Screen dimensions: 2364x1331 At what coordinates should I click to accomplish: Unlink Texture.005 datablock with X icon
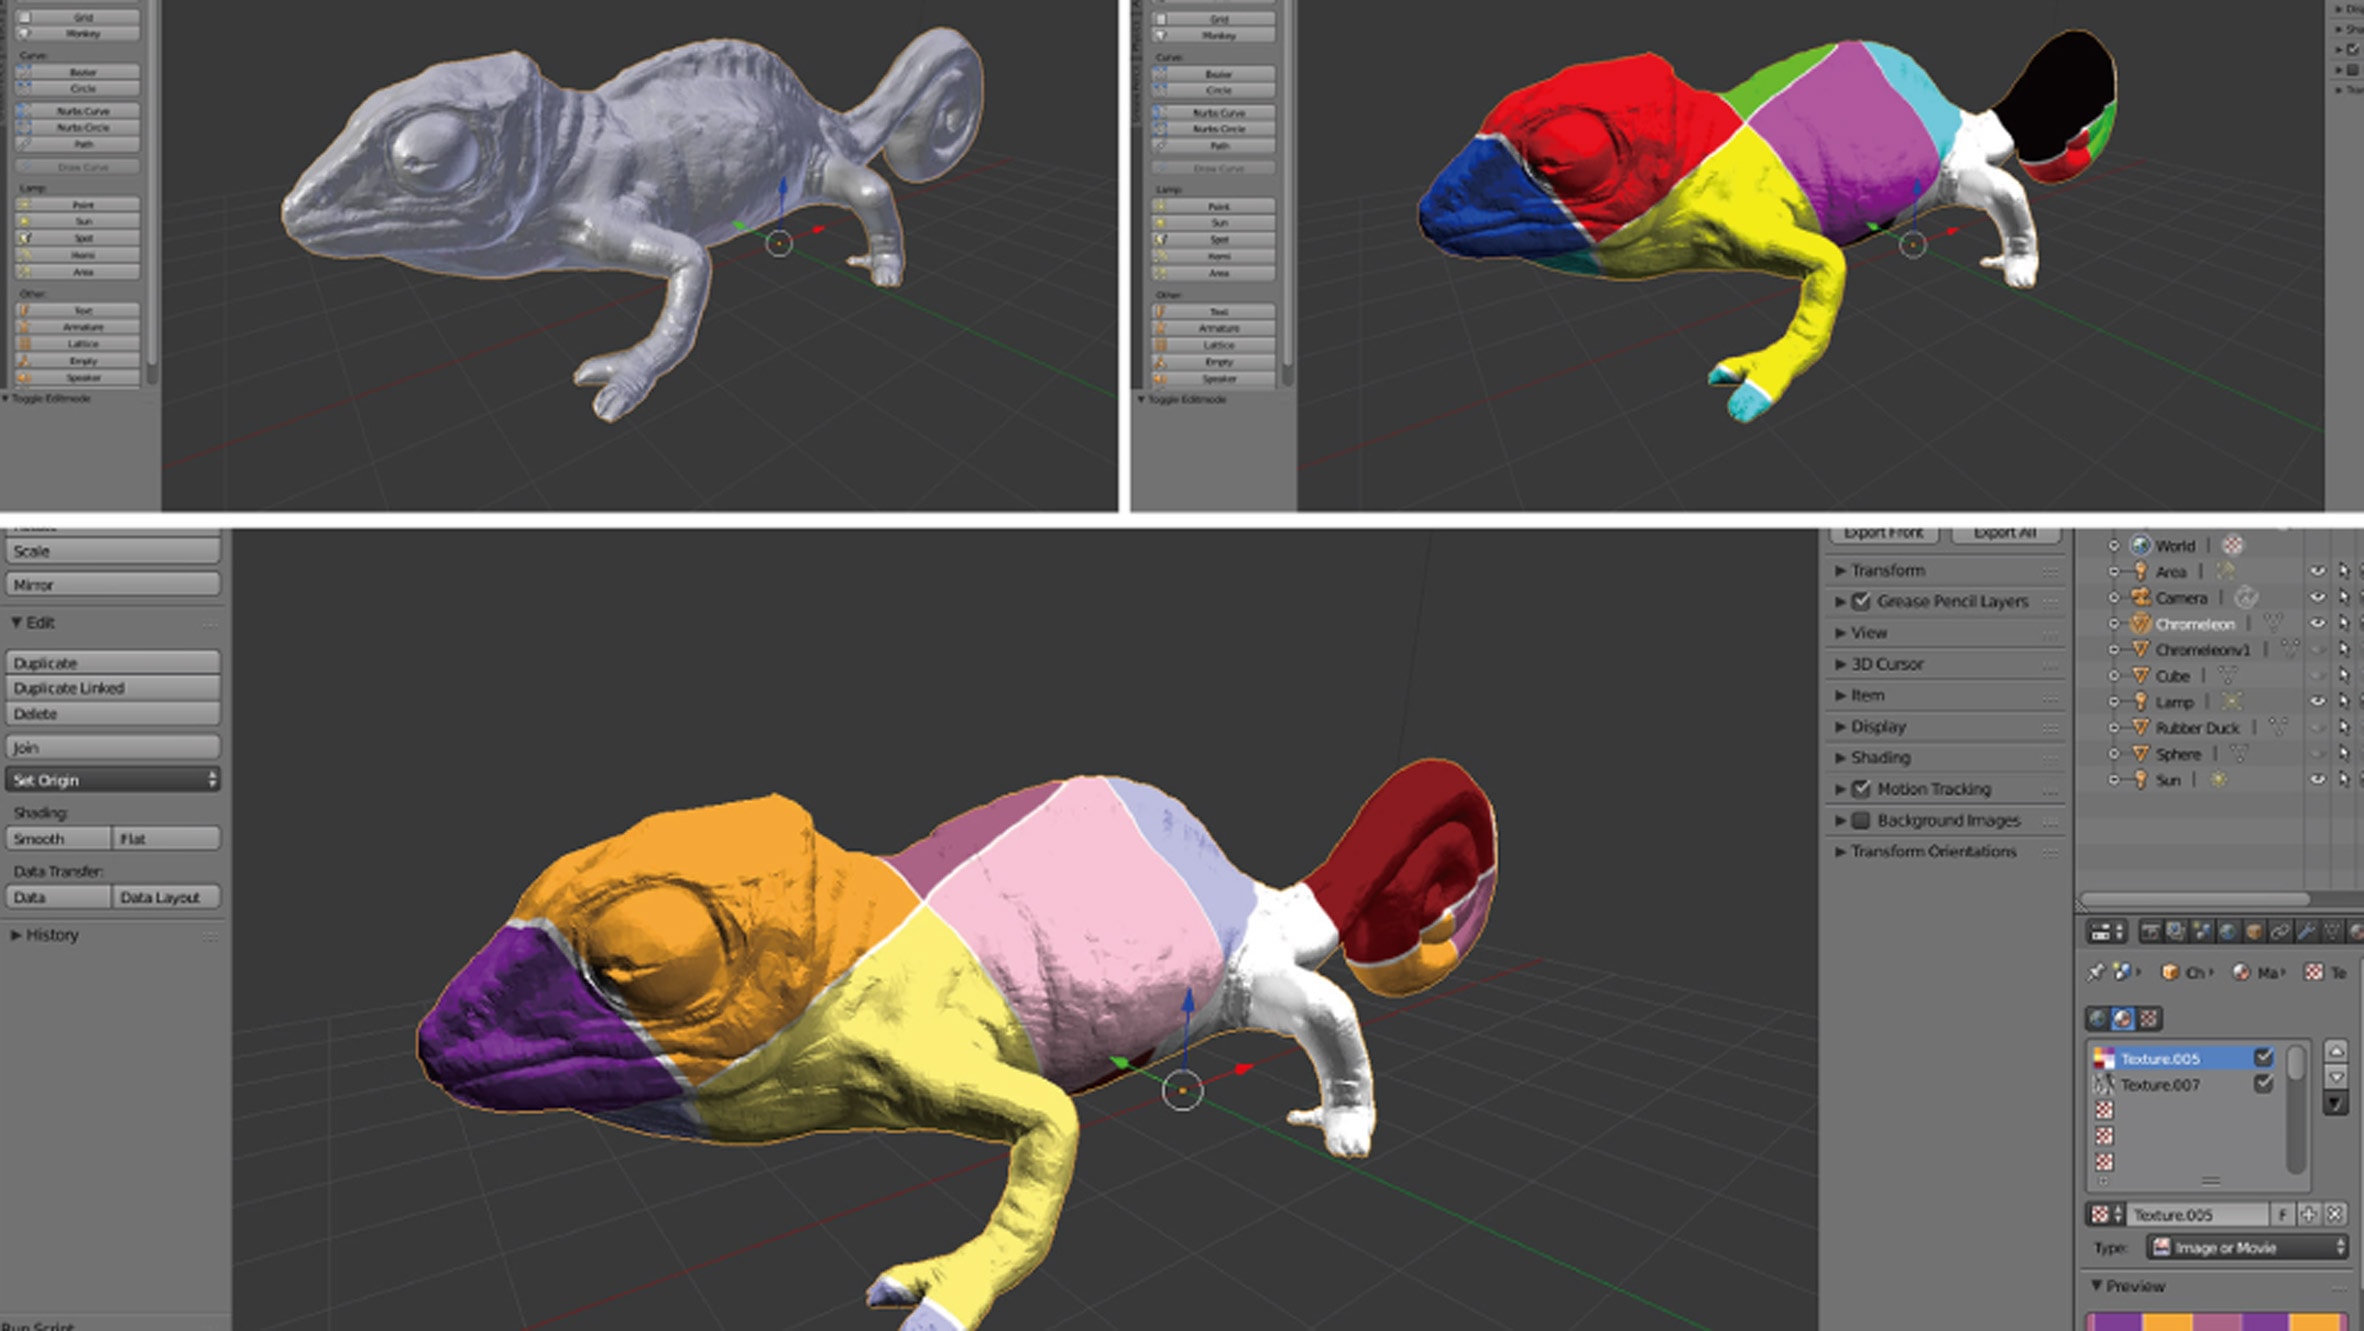[x=2334, y=1214]
